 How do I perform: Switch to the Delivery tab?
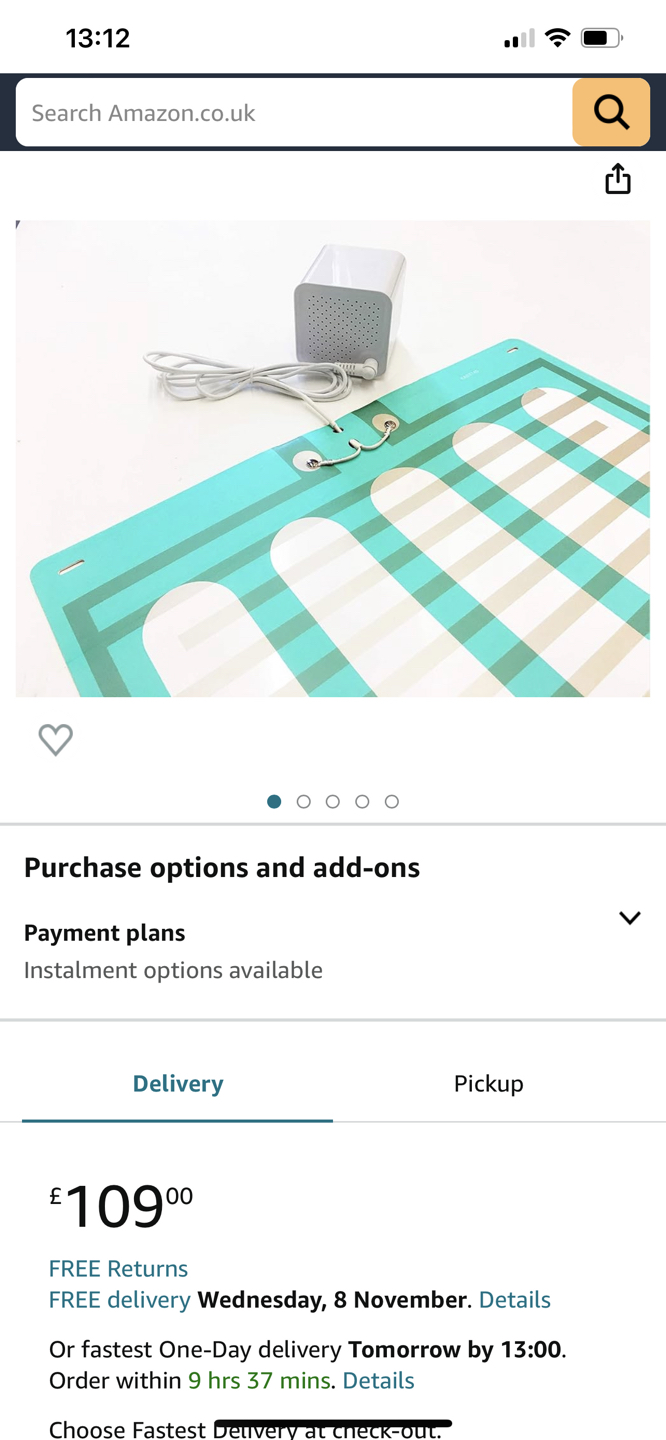[x=178, y=1084]
